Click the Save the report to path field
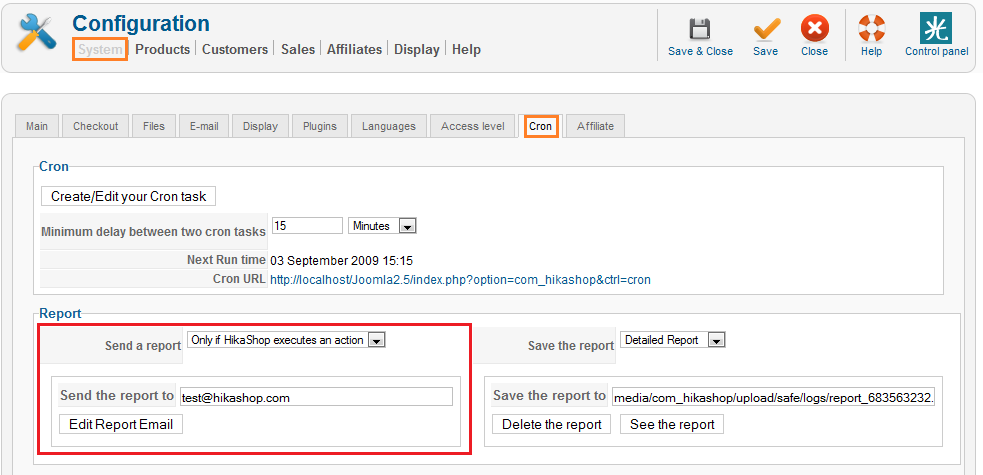This screenshot has width=983, height=475. (x=774, y=397)
